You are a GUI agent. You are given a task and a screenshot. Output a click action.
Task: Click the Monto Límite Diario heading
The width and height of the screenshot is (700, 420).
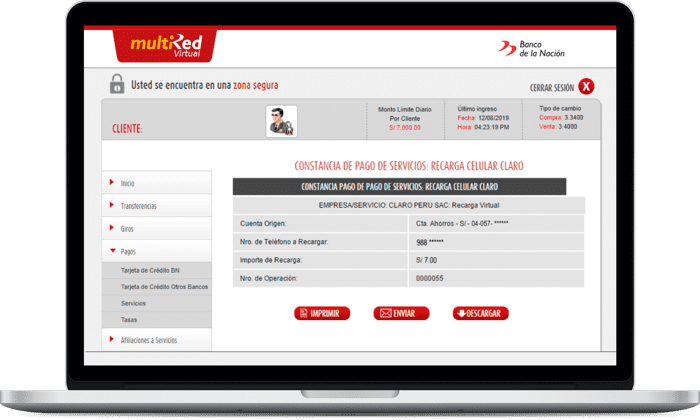[x=405, y=109]
